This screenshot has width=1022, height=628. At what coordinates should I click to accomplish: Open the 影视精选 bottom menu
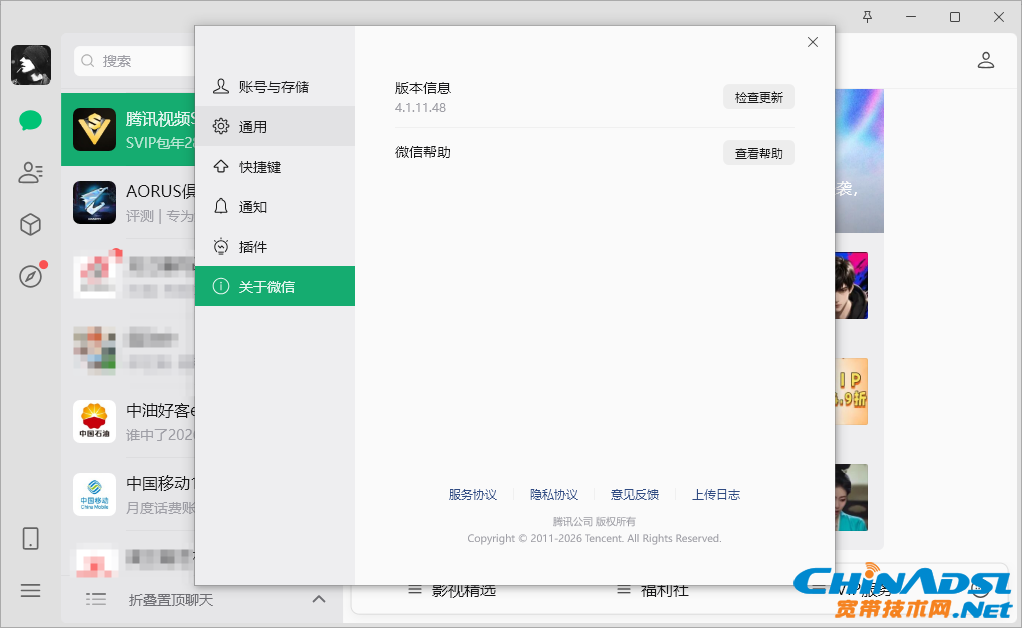(x=452, y=591)
